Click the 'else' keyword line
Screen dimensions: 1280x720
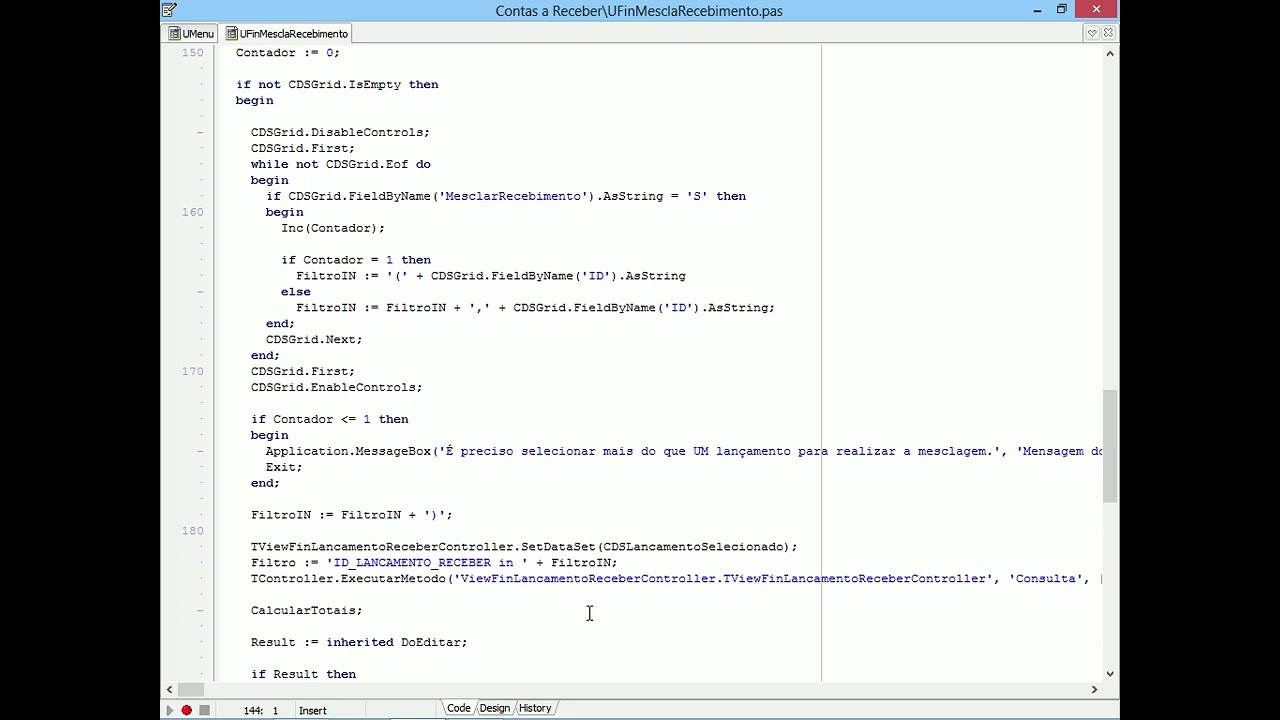(296, 292)
